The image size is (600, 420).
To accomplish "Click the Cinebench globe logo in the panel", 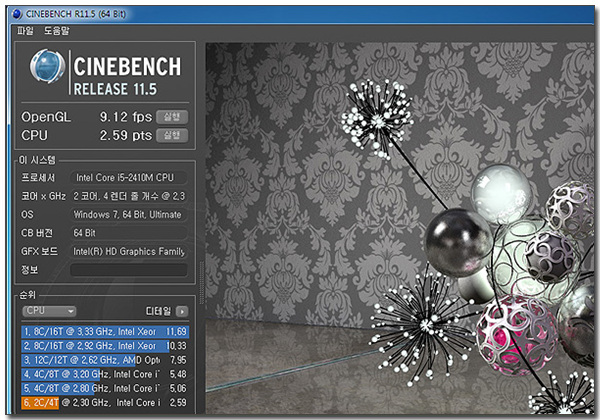I will click(x=47, y=67).
